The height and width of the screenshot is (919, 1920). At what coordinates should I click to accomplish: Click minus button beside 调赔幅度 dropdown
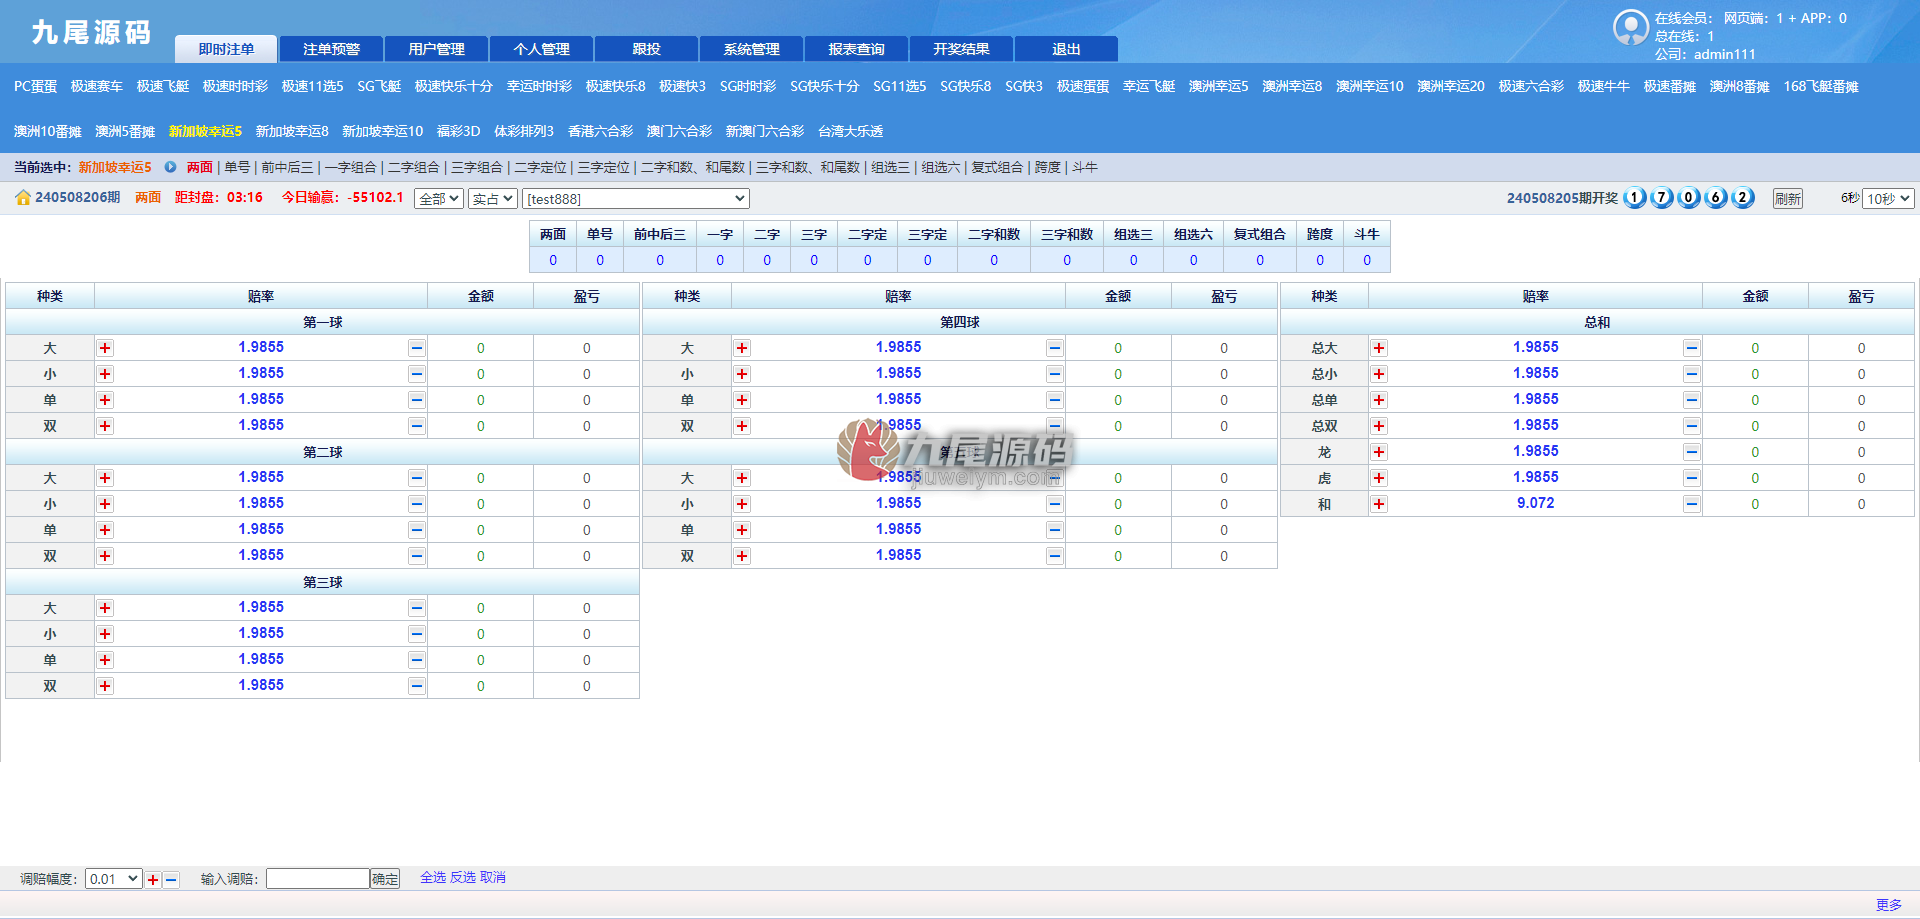click(x=171, y=880)
